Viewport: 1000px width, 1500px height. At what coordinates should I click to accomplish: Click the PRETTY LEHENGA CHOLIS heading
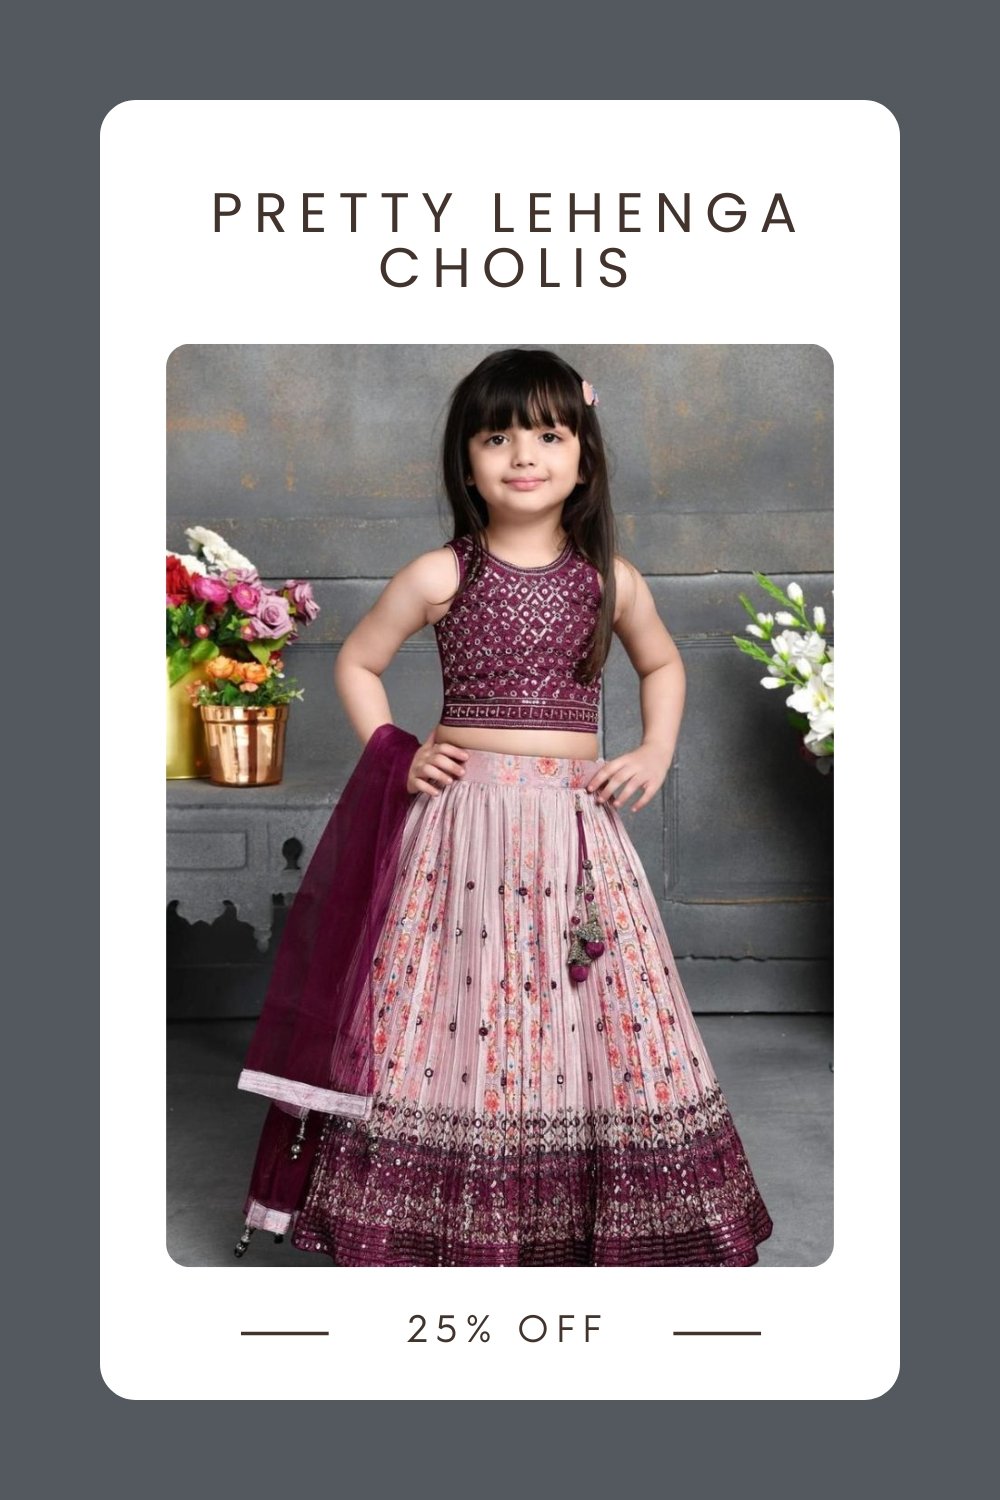point(505,240)
